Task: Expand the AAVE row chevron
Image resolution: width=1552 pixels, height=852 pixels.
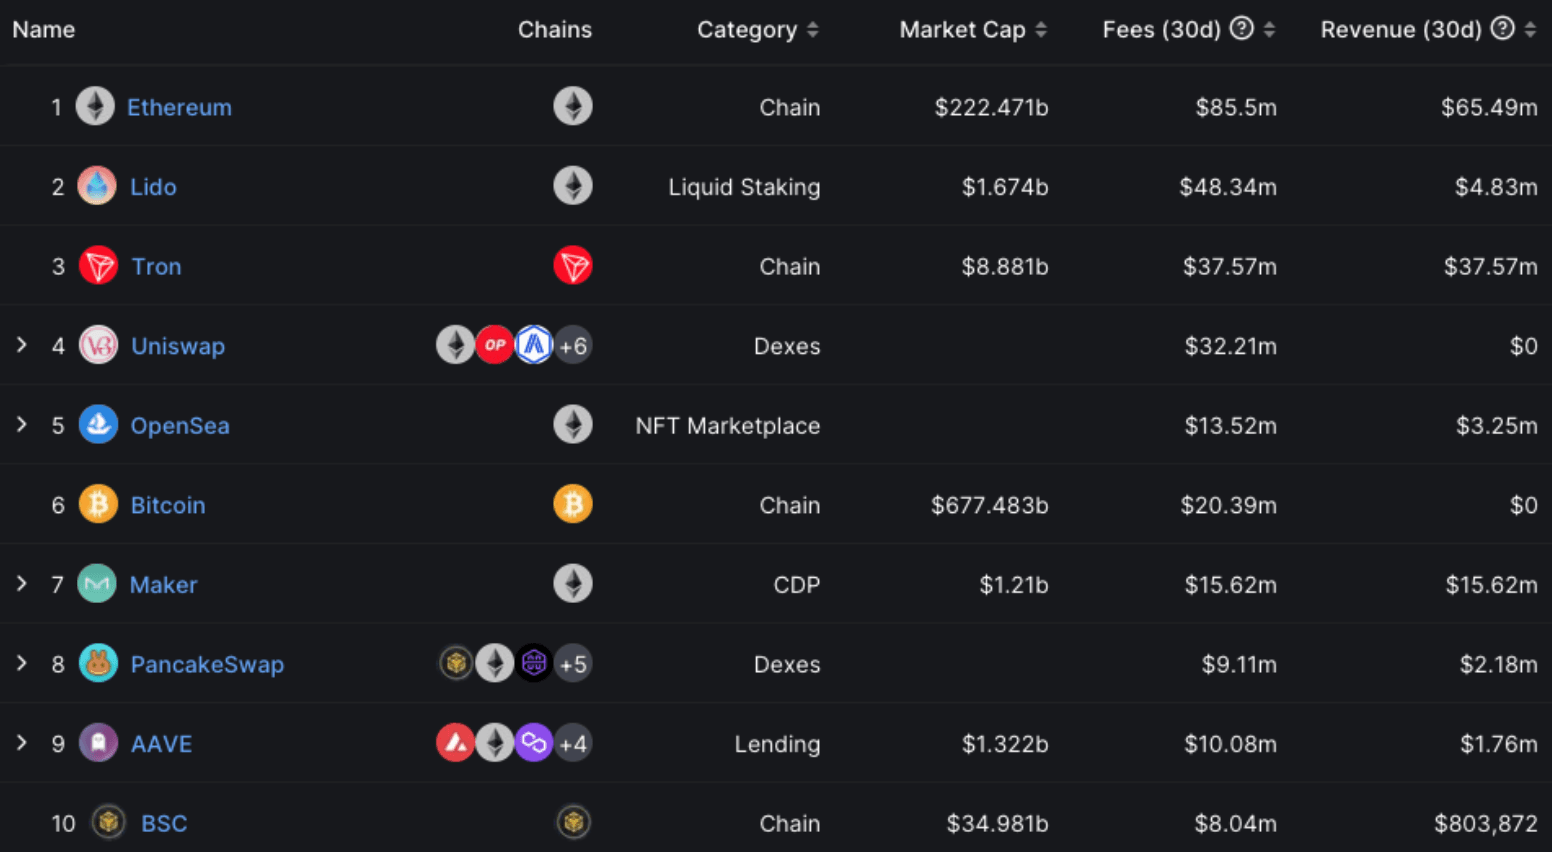Action: tap(22, 743)
